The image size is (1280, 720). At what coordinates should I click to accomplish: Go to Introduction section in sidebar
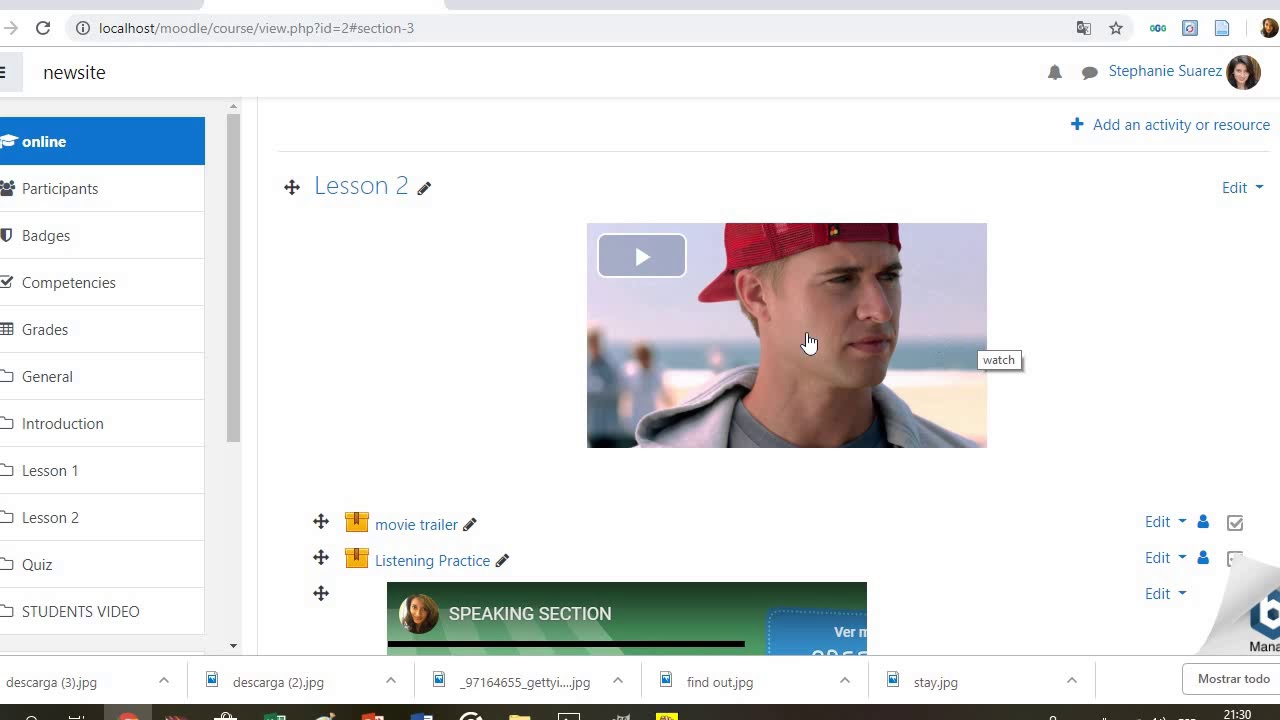(x=102, y=423)
